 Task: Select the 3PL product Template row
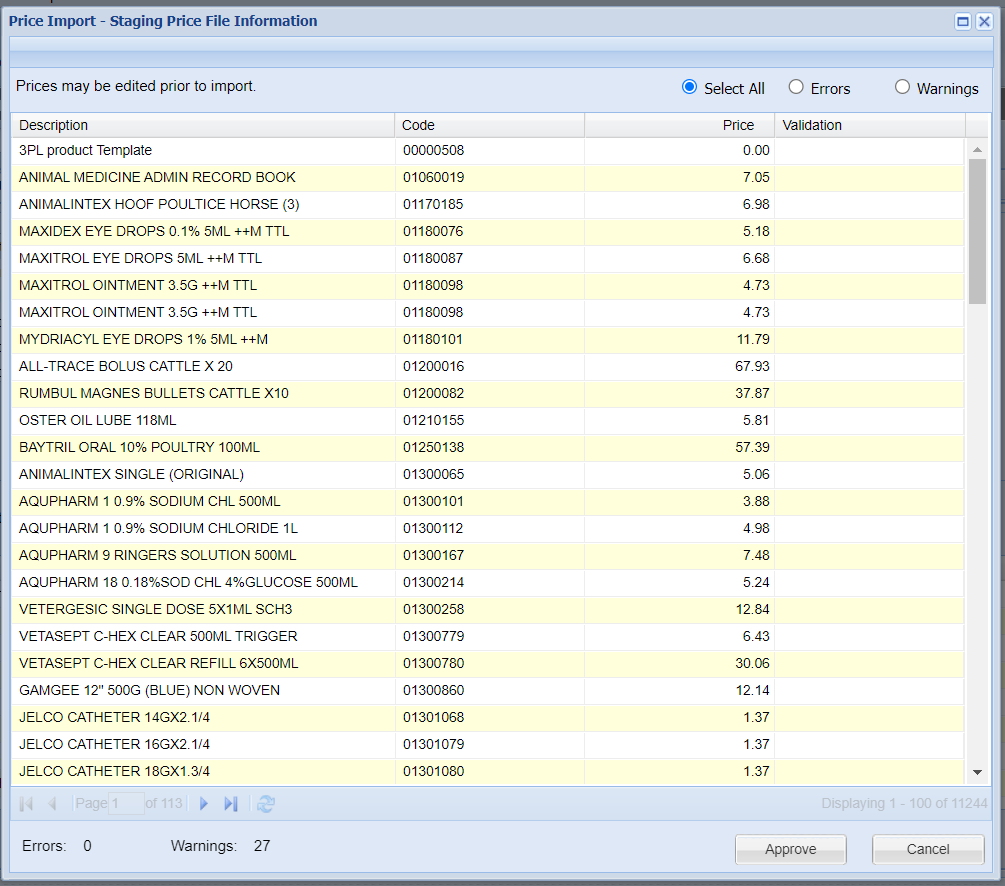[487, 151]
